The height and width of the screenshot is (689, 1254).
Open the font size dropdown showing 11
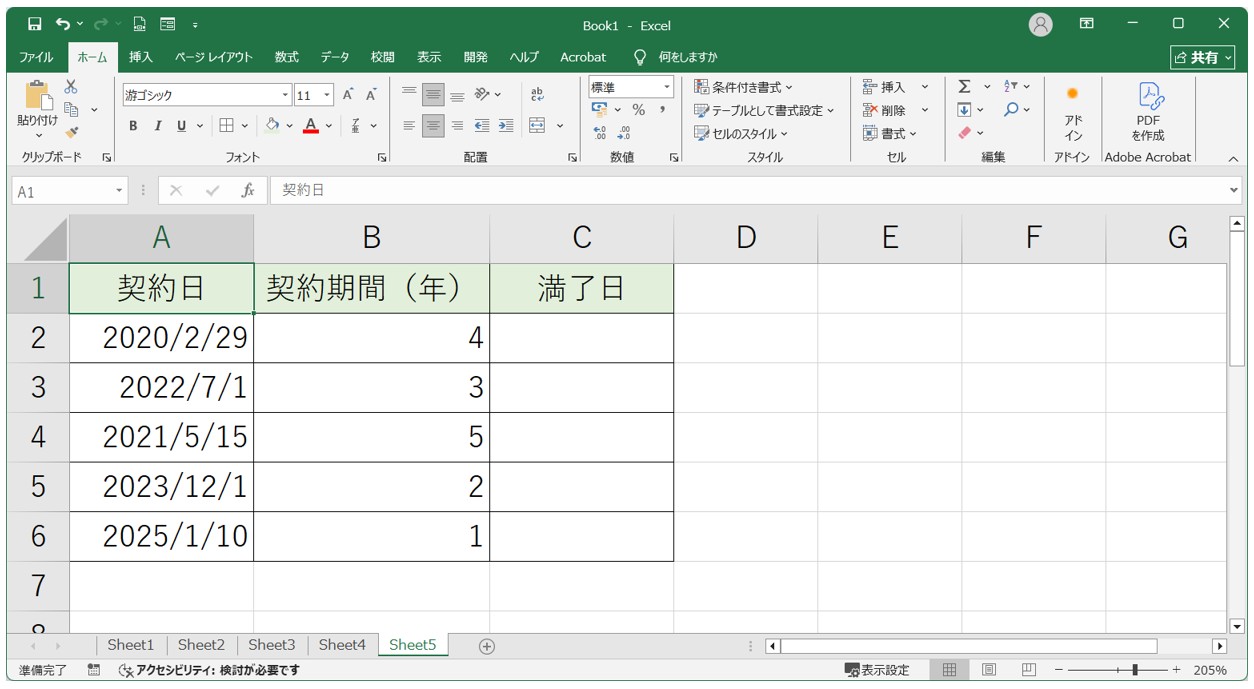[x=327, y=95]
